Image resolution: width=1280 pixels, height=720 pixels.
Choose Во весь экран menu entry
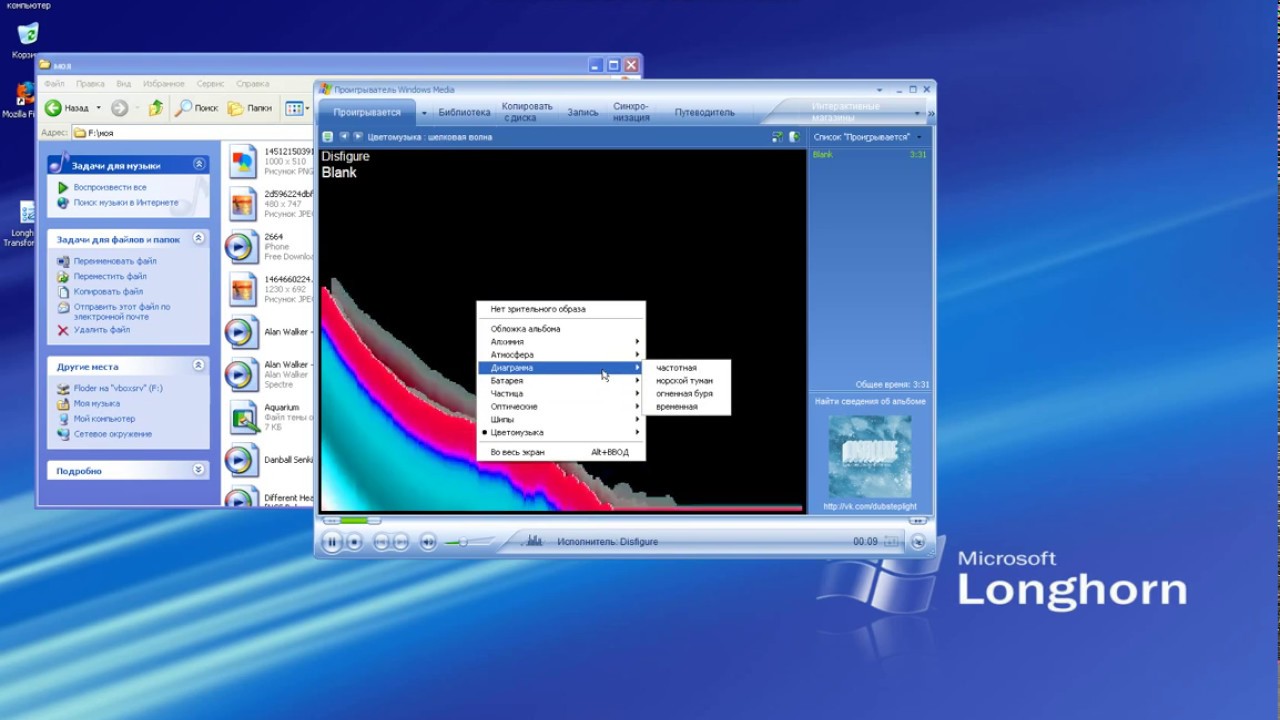[561, 452]
